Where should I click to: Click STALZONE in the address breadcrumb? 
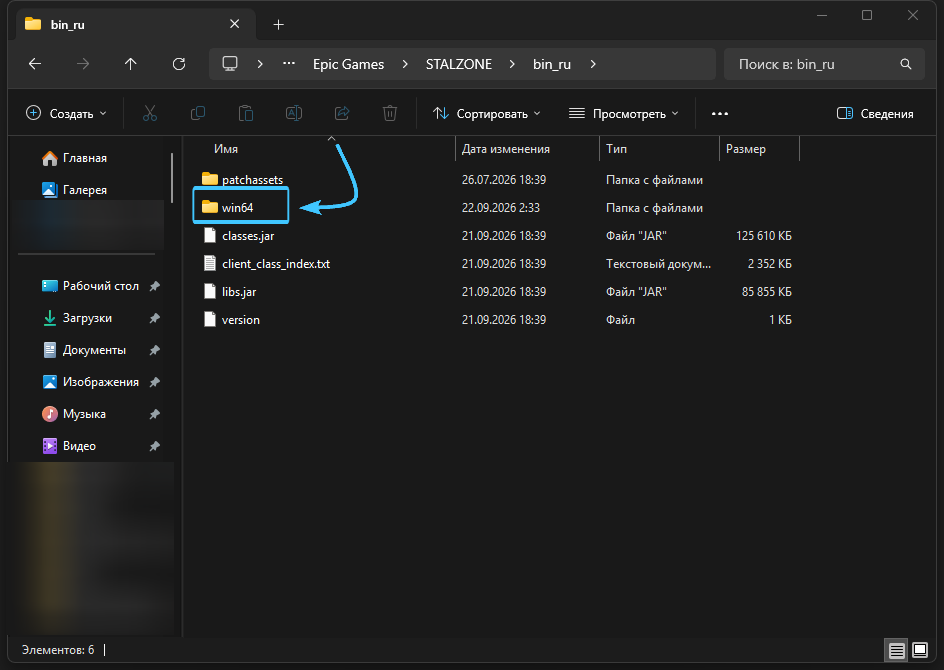pos(459,64)
